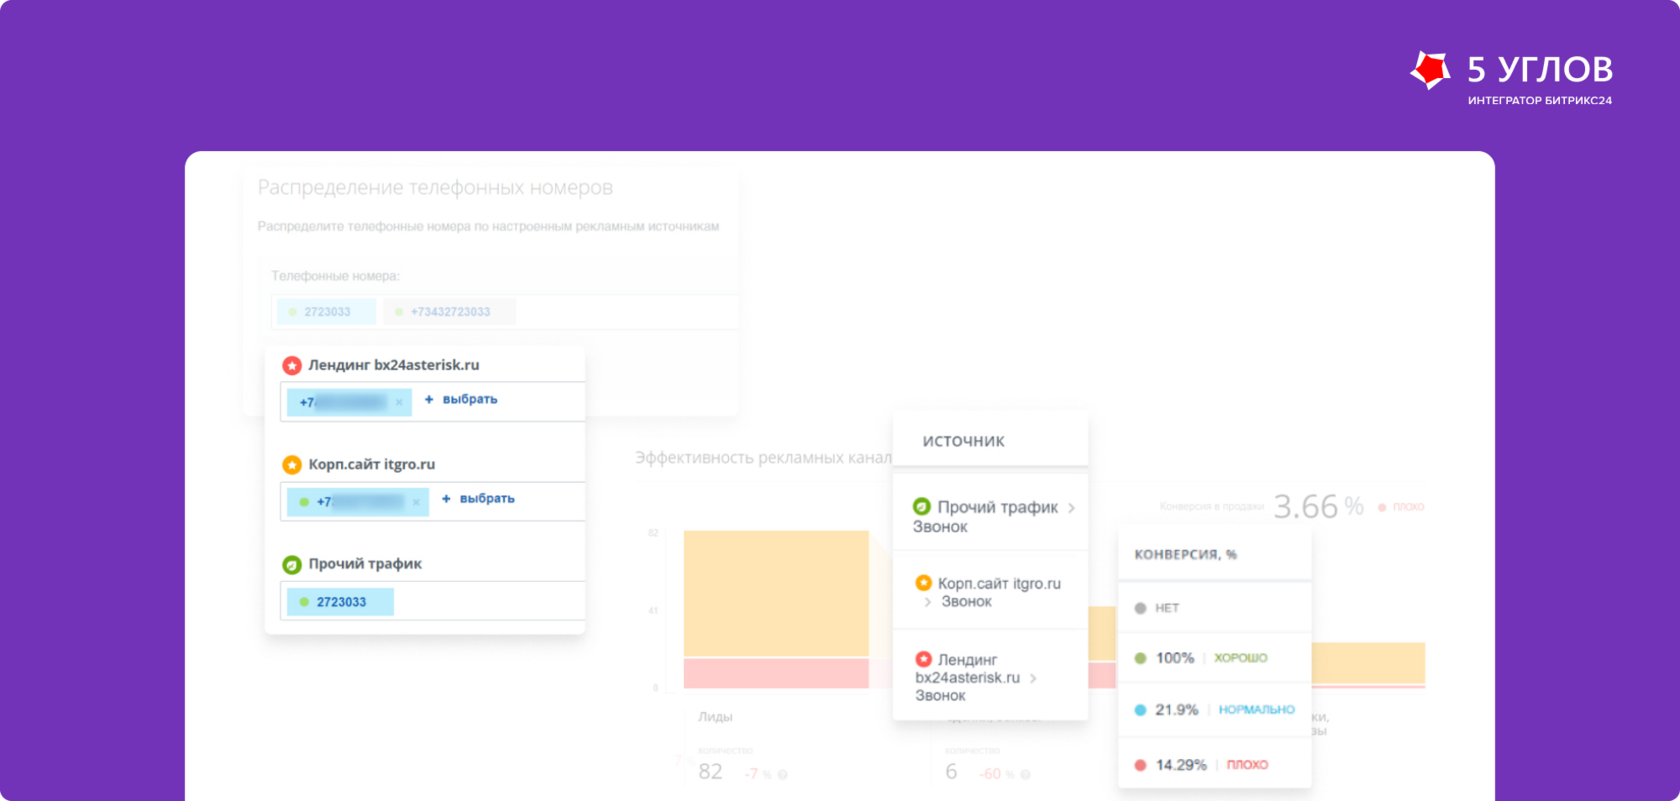Click the blue dot next to 21.9%
The image size is (1680, 801).
(1140, 710)
